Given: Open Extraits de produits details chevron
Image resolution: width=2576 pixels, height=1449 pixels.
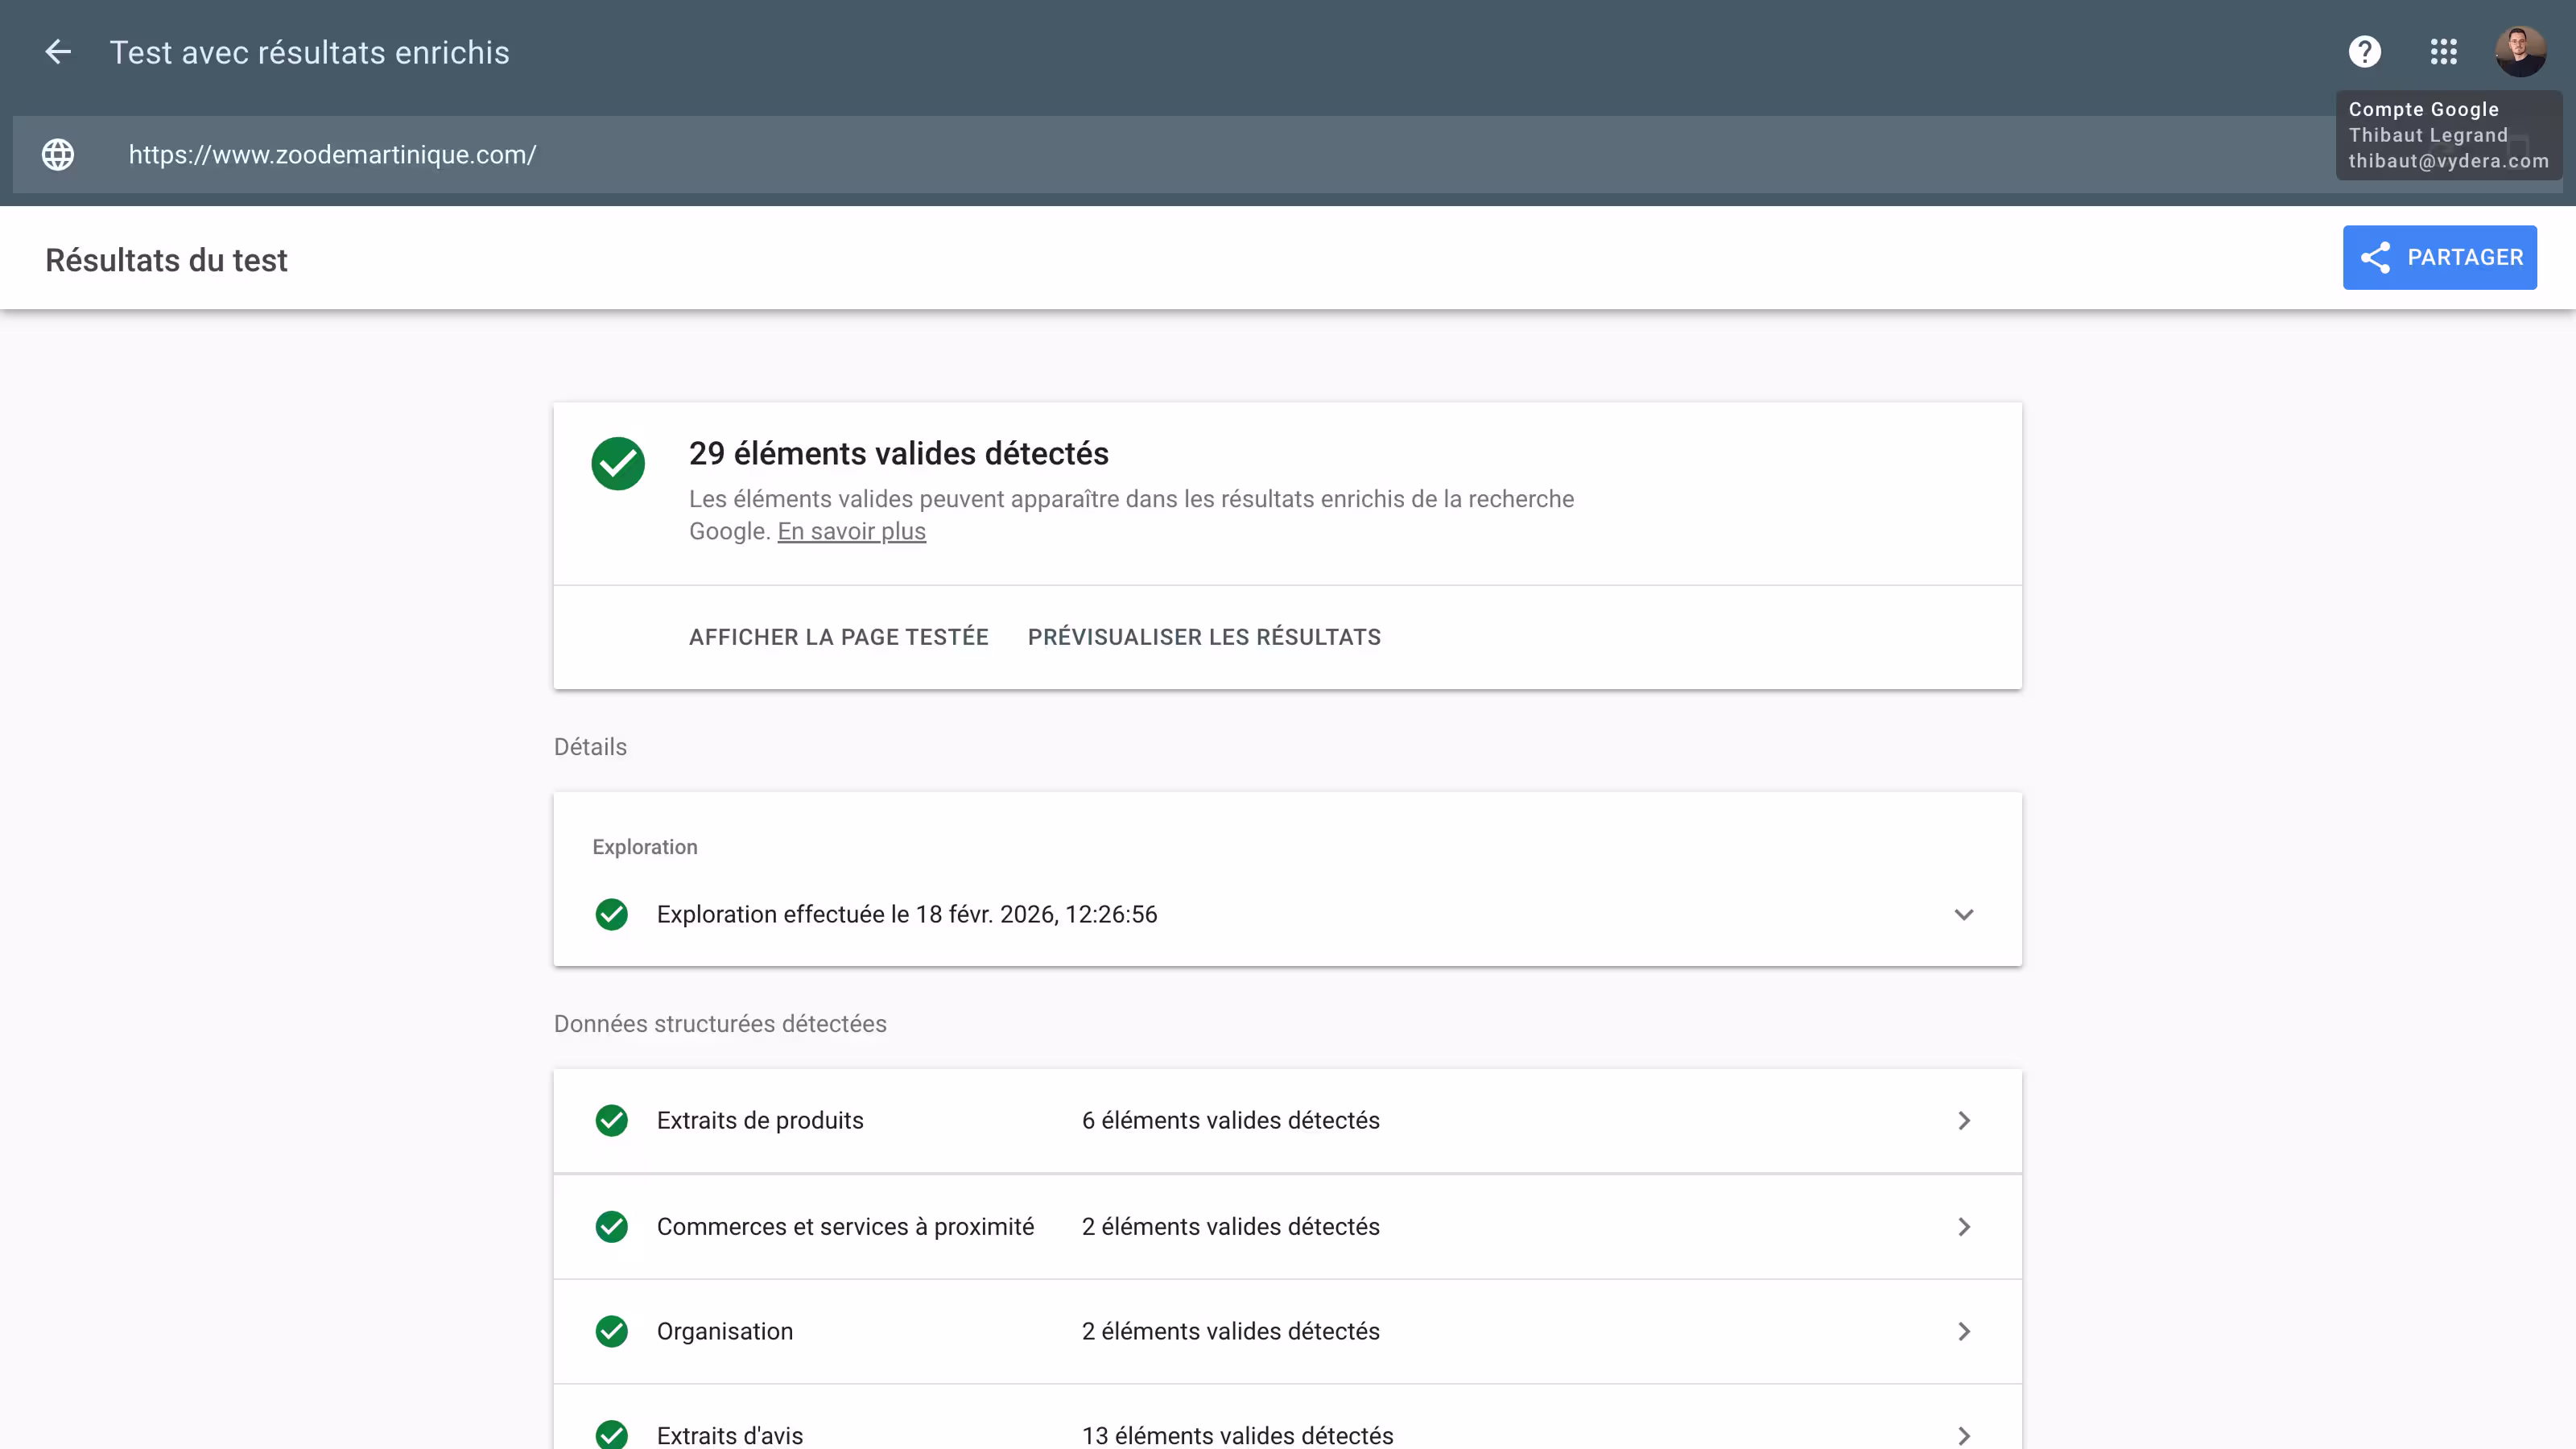Looking at the screenshot, I should click(1964, 1121).
